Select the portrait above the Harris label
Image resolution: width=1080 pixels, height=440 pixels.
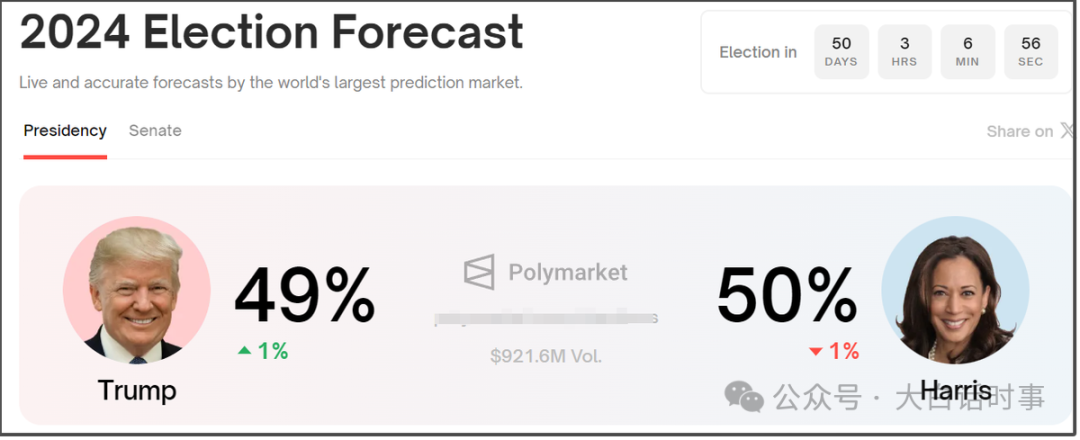955,290
